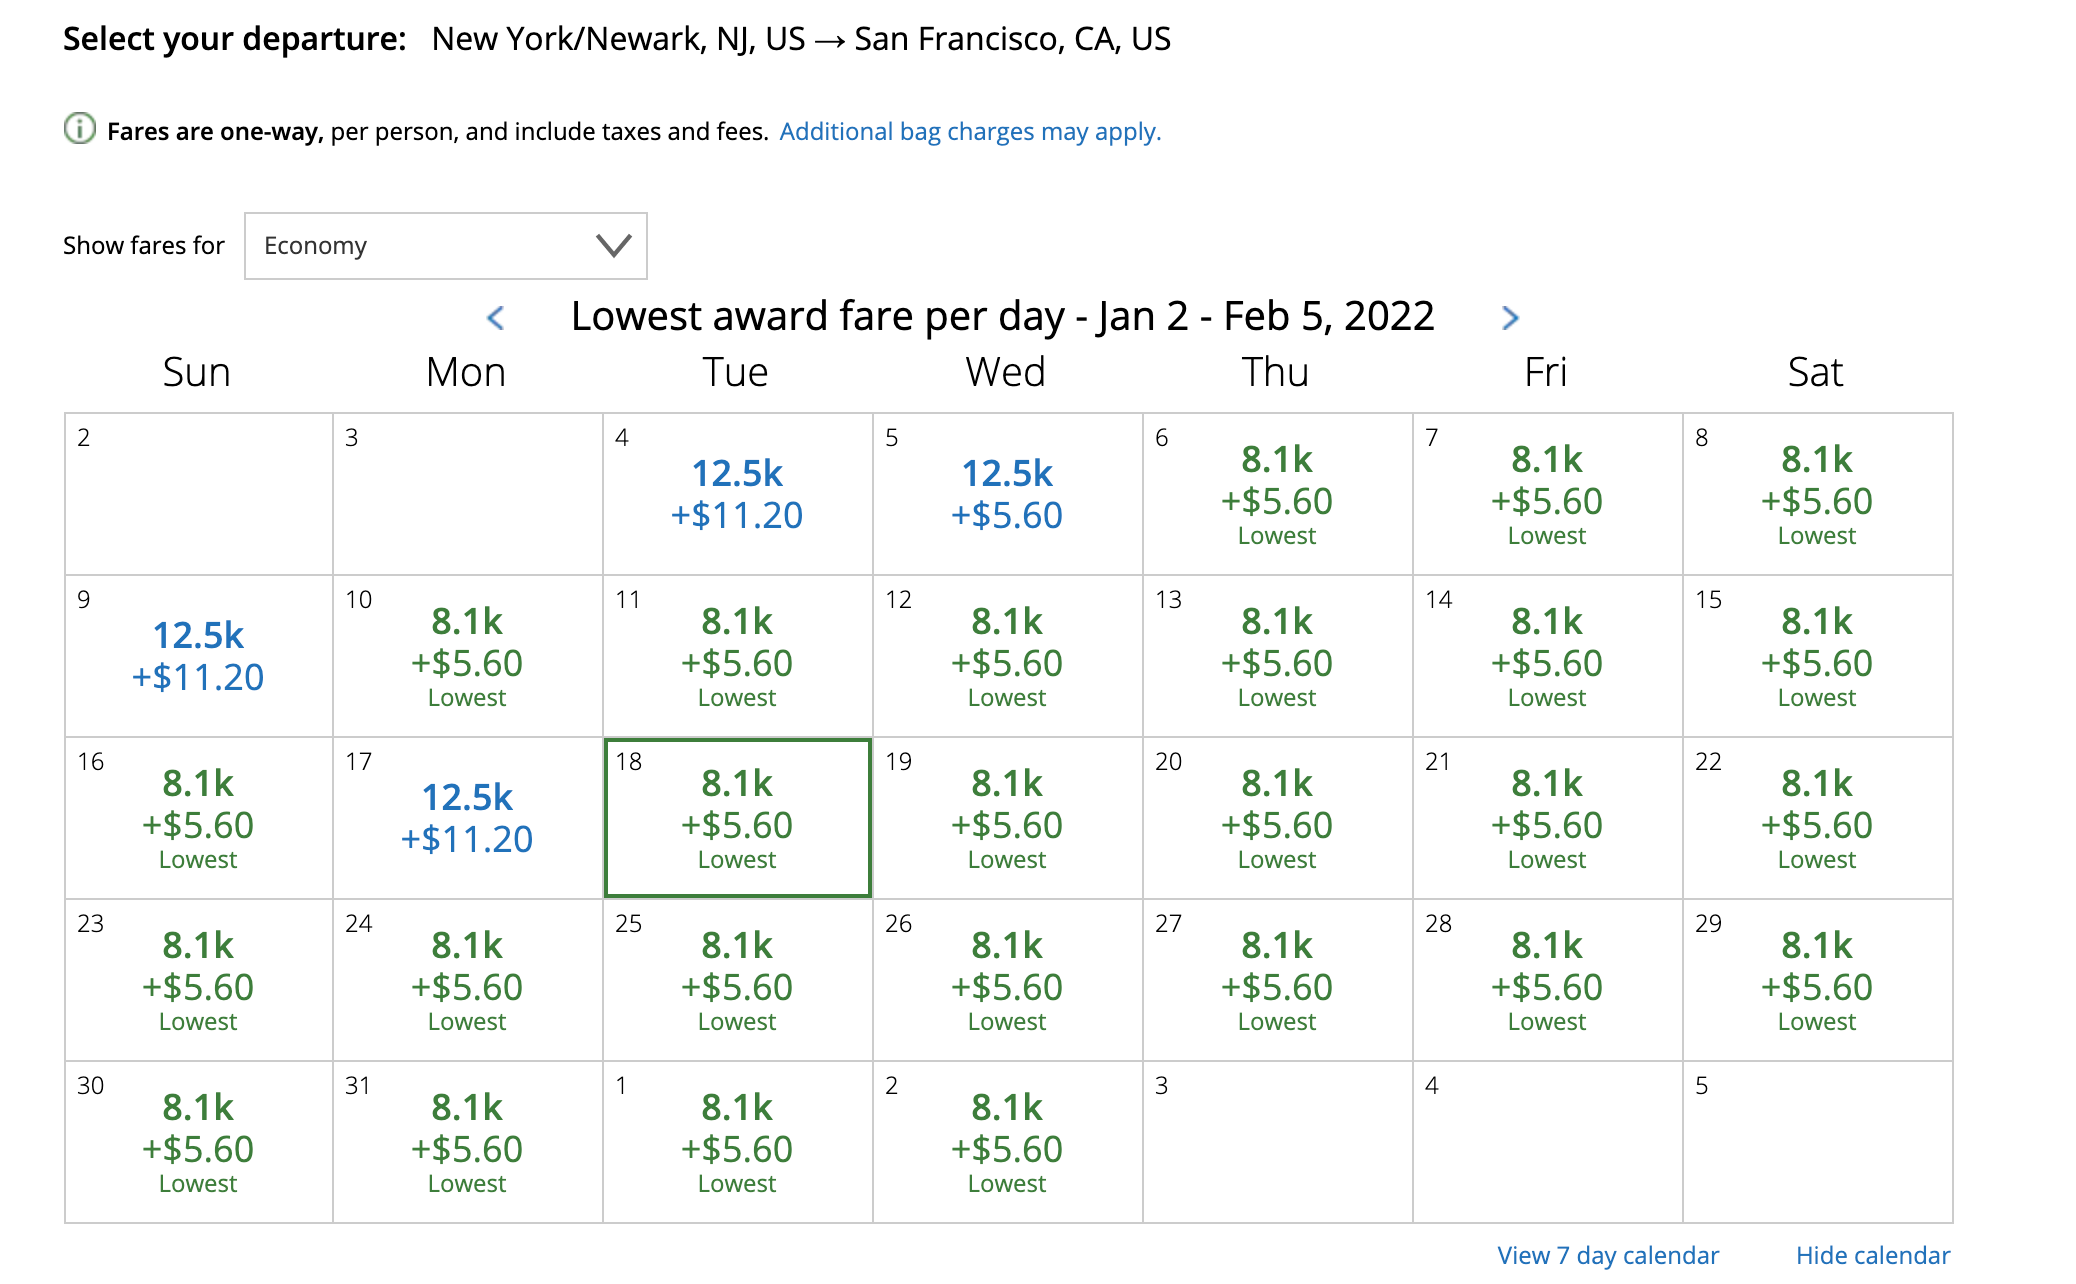Pick Friday January 14 fare
This screenshot has width=2076, height=1284.
tap(1547, 656)
